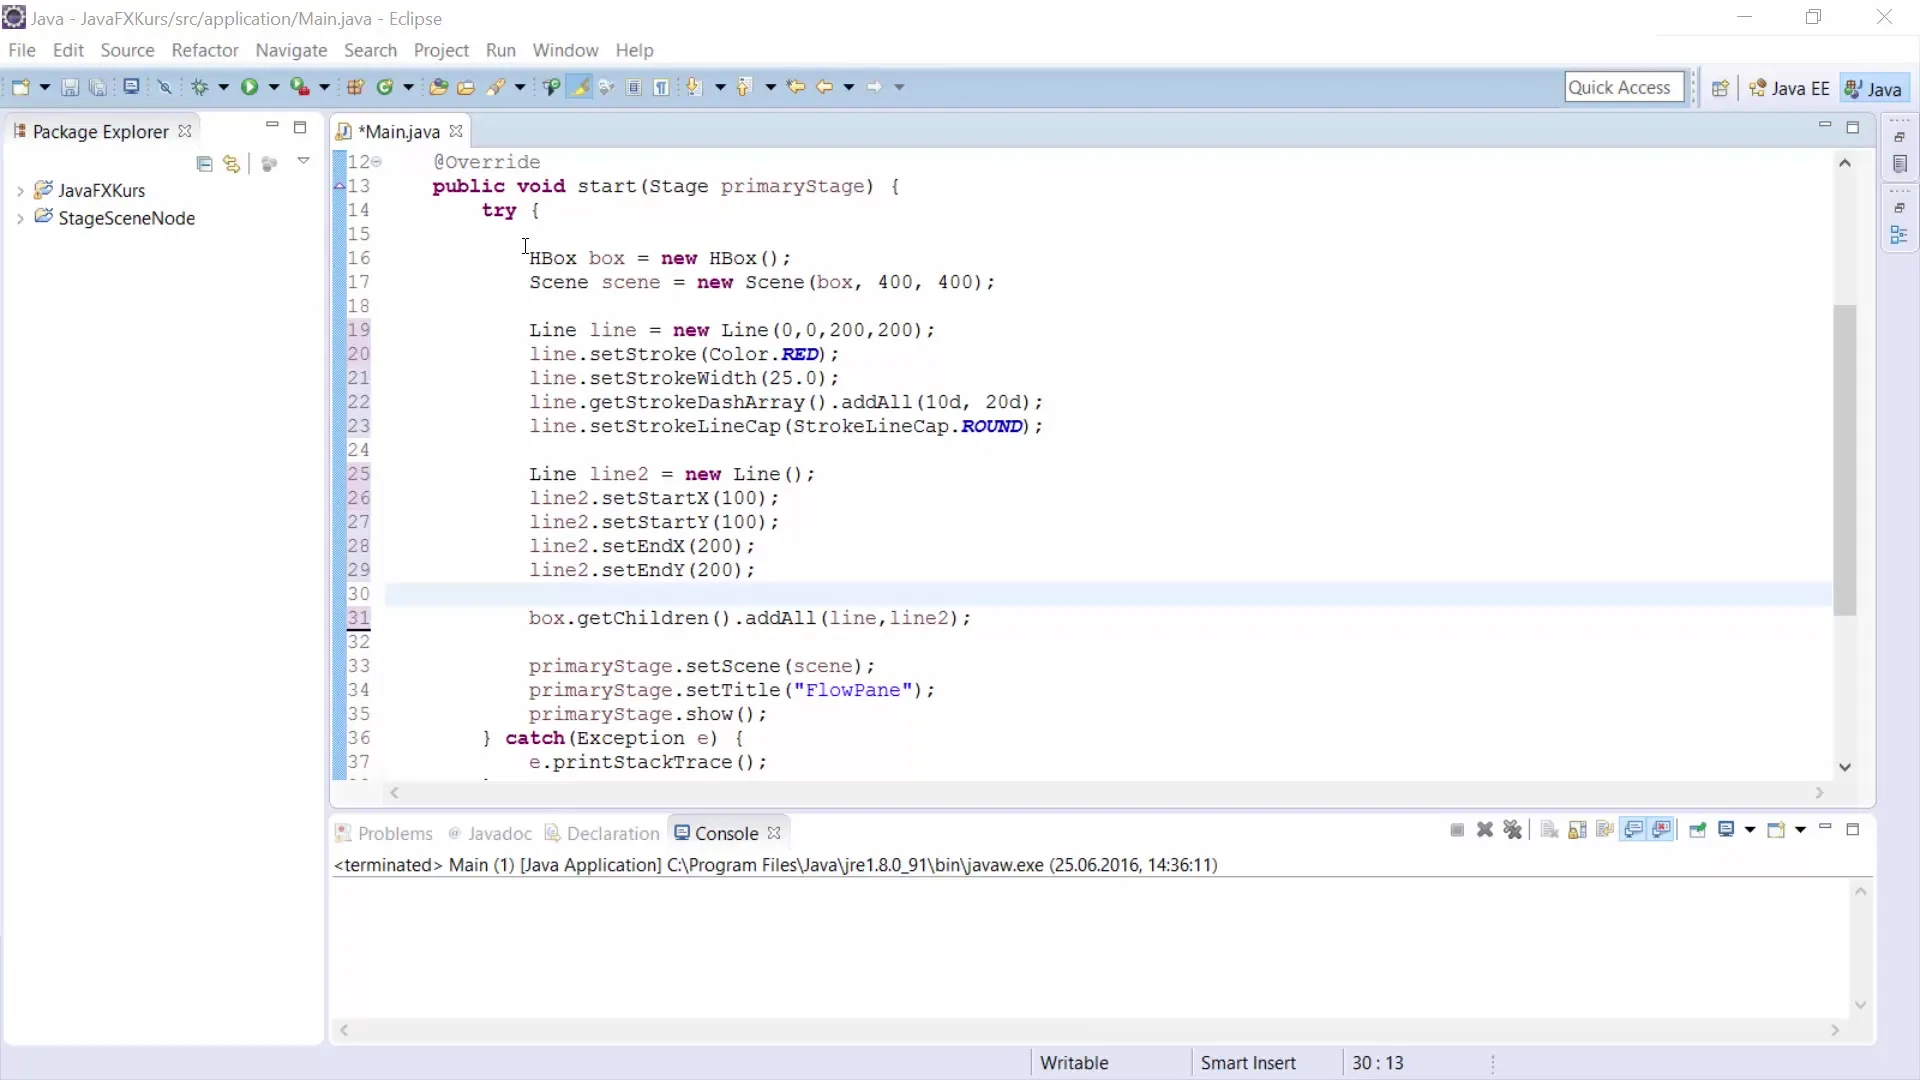Viewport: 1920px width, 1080px height.
Task: Toggle Block Selection Mode icon
Action: pyautogui.click(x=634, y=87)
